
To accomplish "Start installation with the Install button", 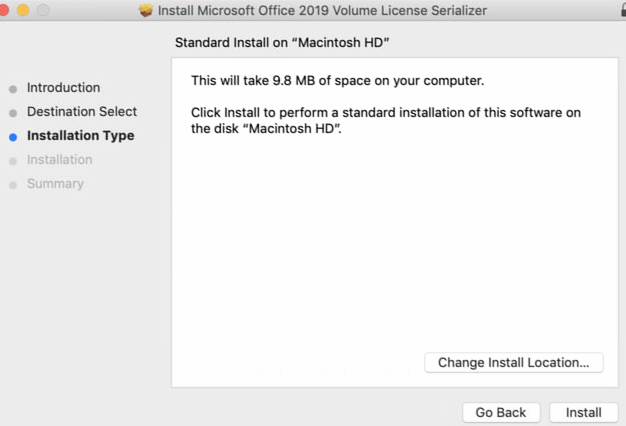I will pos(583,412).
